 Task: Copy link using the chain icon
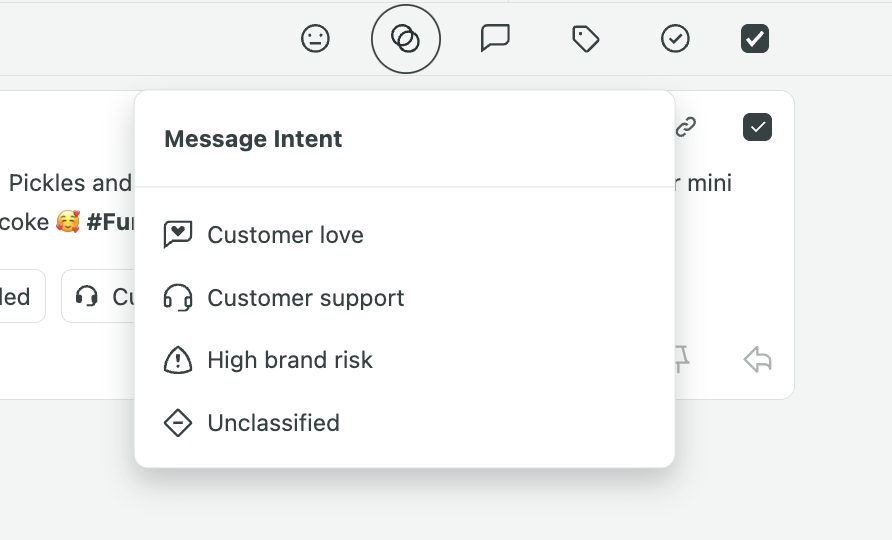[x=685, y=127]
